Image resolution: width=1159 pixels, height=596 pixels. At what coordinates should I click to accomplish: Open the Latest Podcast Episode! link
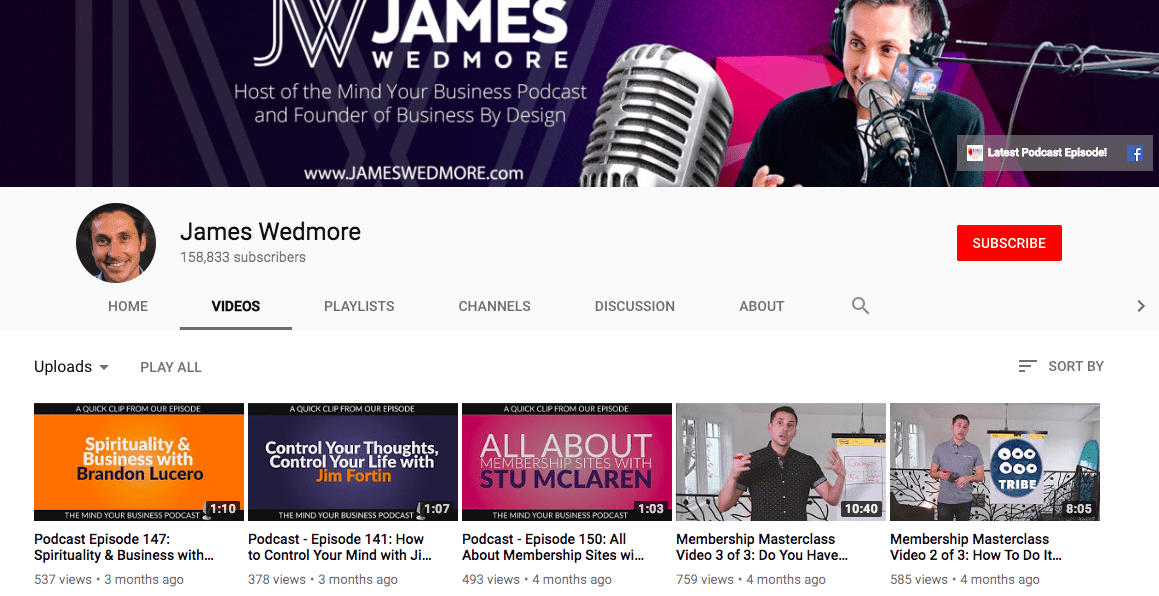(x=1047, y=152)
